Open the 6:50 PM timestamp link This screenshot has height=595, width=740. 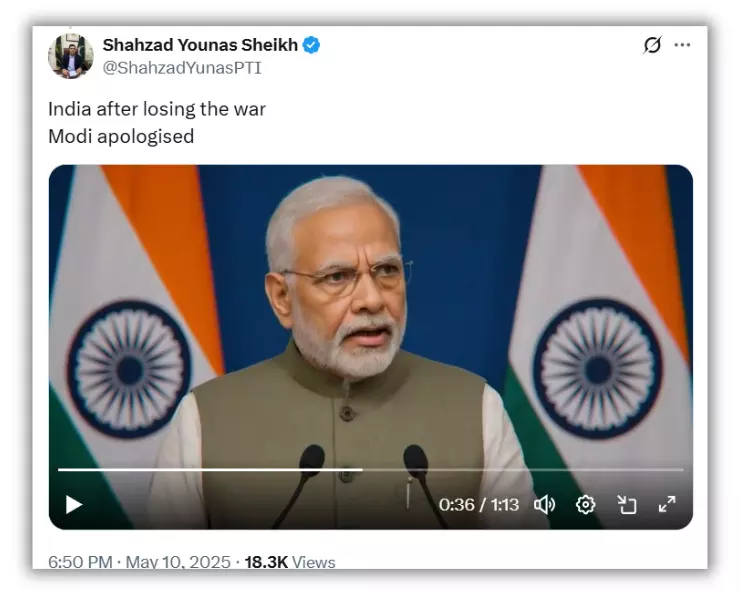click(x=80, y=562)
